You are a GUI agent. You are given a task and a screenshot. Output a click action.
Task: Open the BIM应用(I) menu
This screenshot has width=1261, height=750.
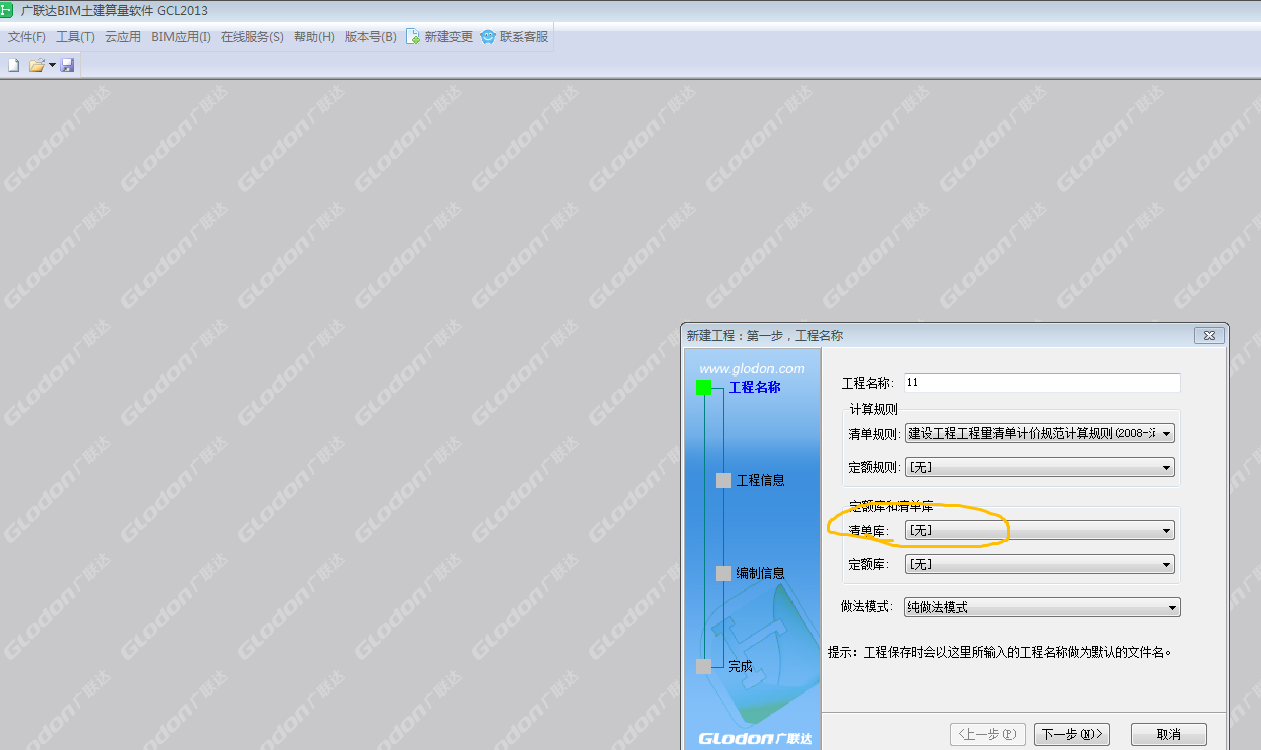pos(181,37)
